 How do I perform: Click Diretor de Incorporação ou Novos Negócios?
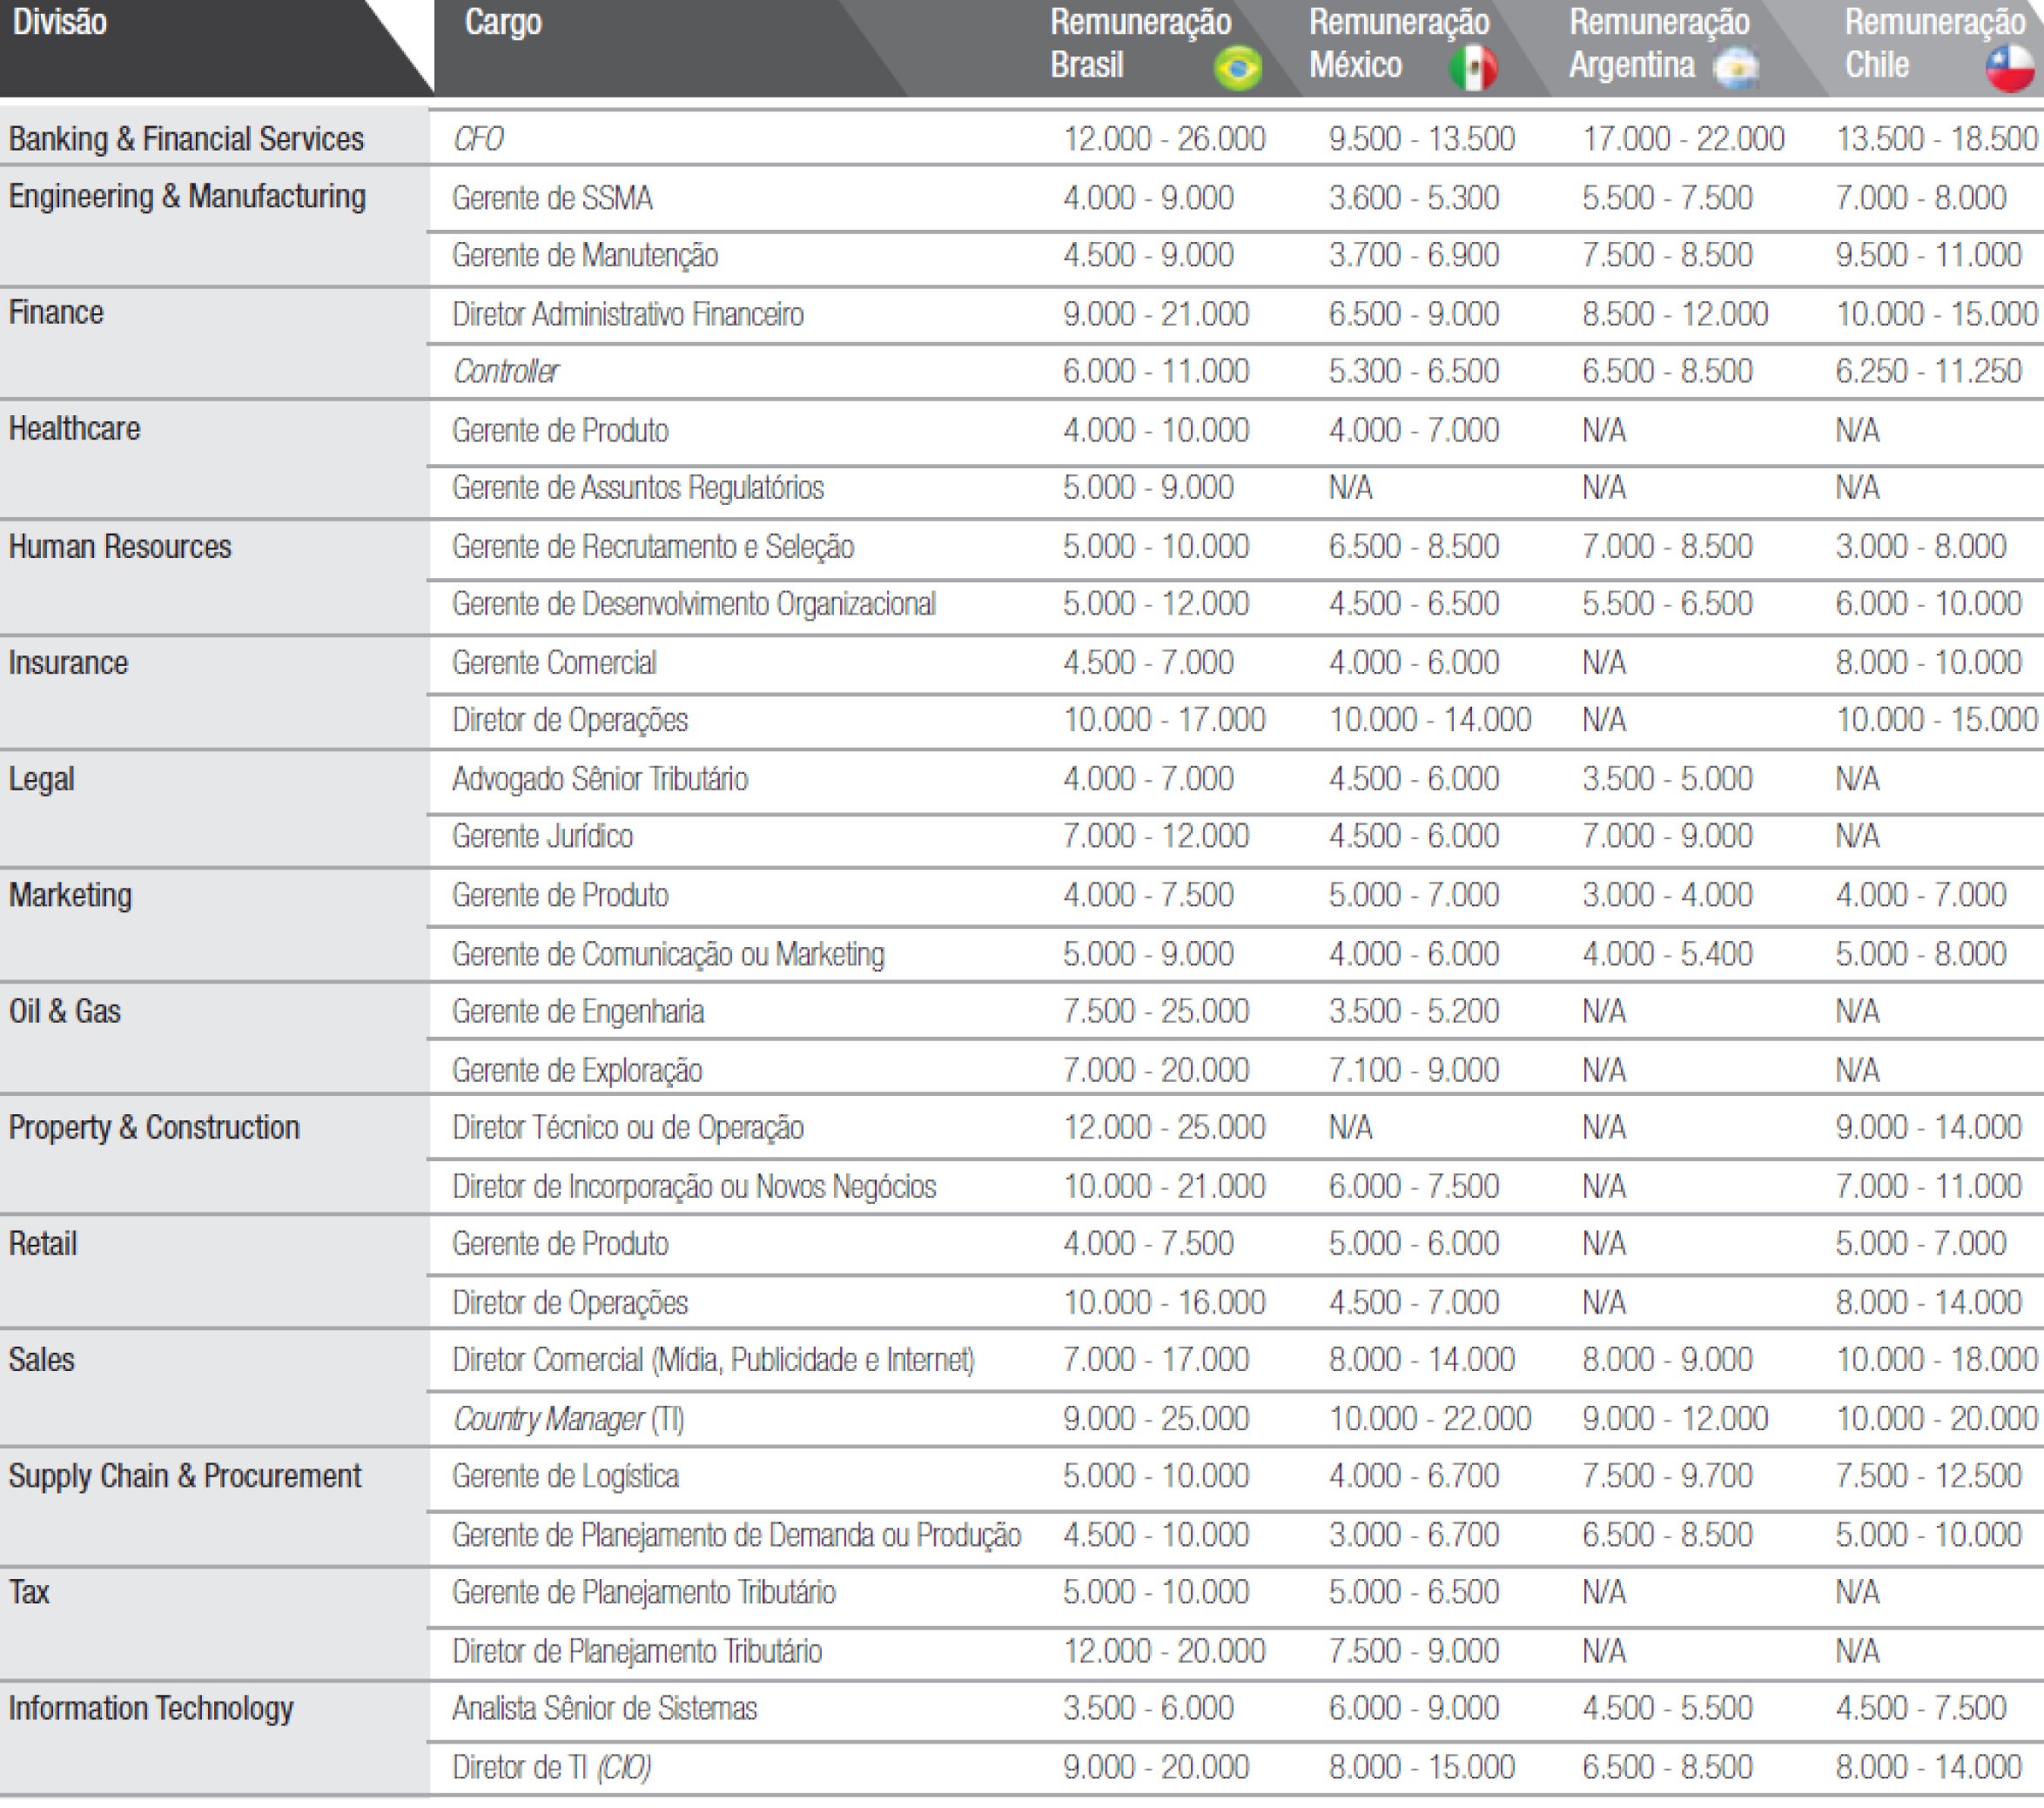694,1187
